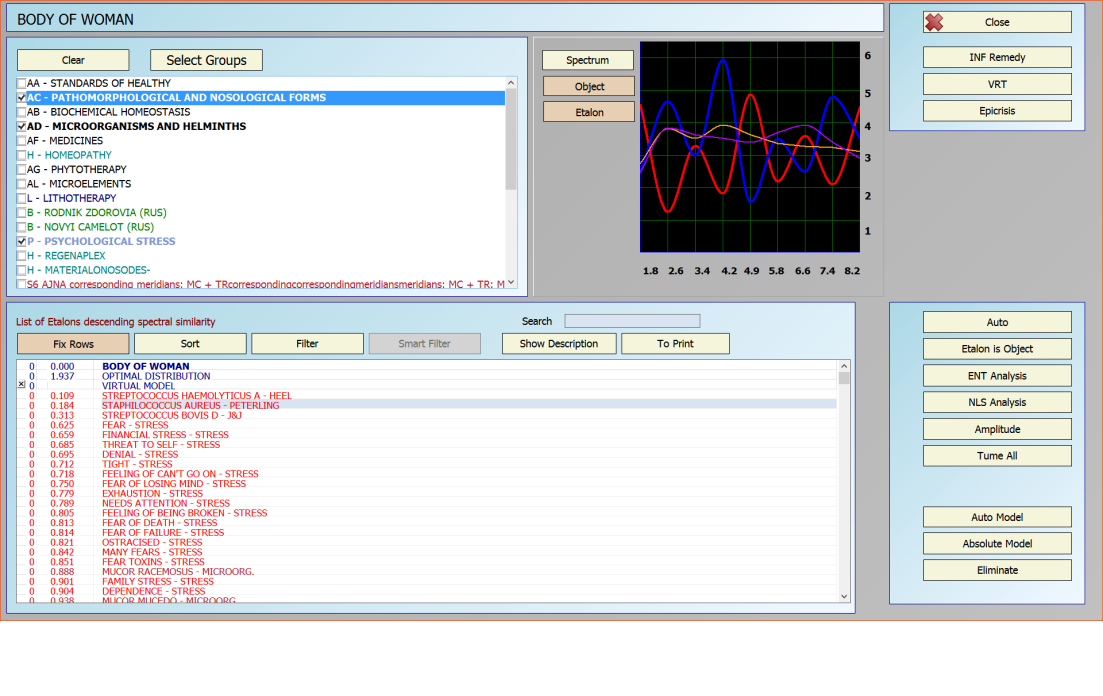Select STREPTOCOCCUS BOVIS D - J&J row
1103x696 pixels.
click(426, 415)
